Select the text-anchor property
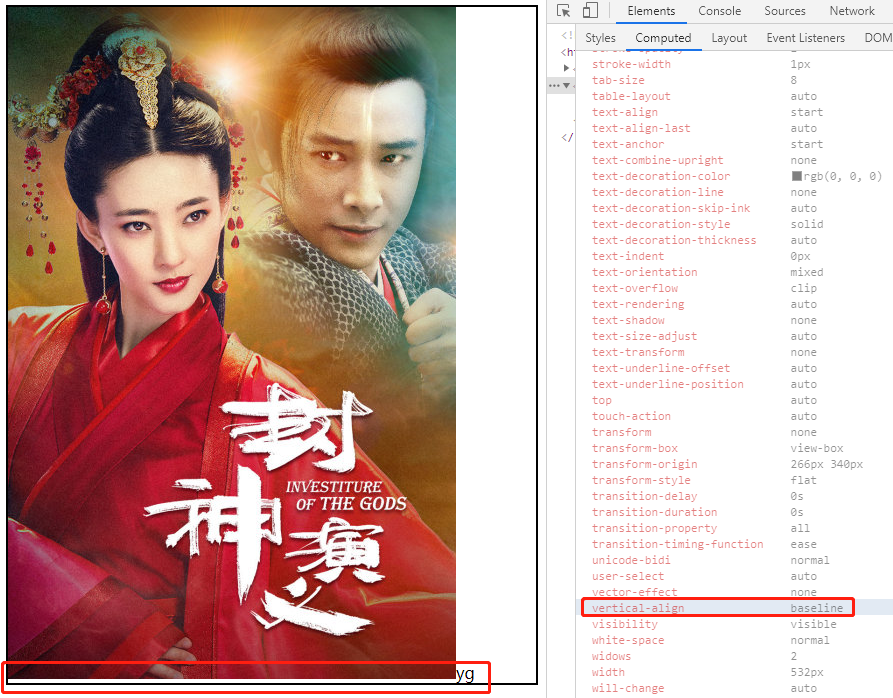Viewport: 893px width, 698px height. coord(628,144)
